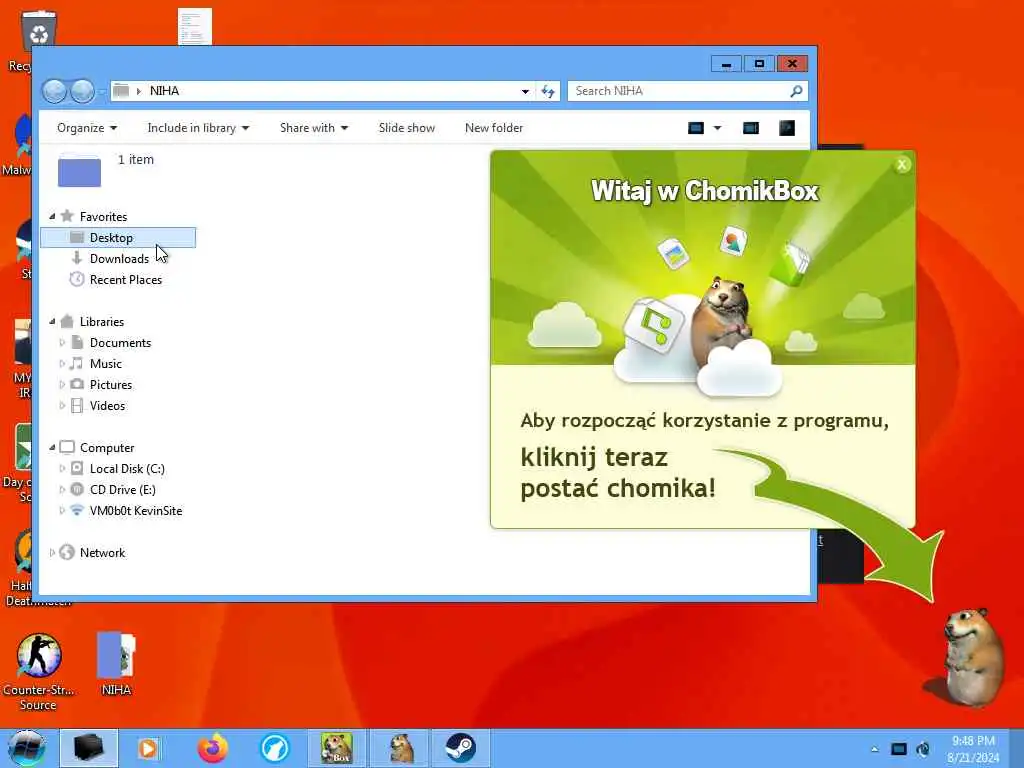Screen dimensions: 1024x768
Task: Expand the Videos library
Action: [x=62, y=406]
